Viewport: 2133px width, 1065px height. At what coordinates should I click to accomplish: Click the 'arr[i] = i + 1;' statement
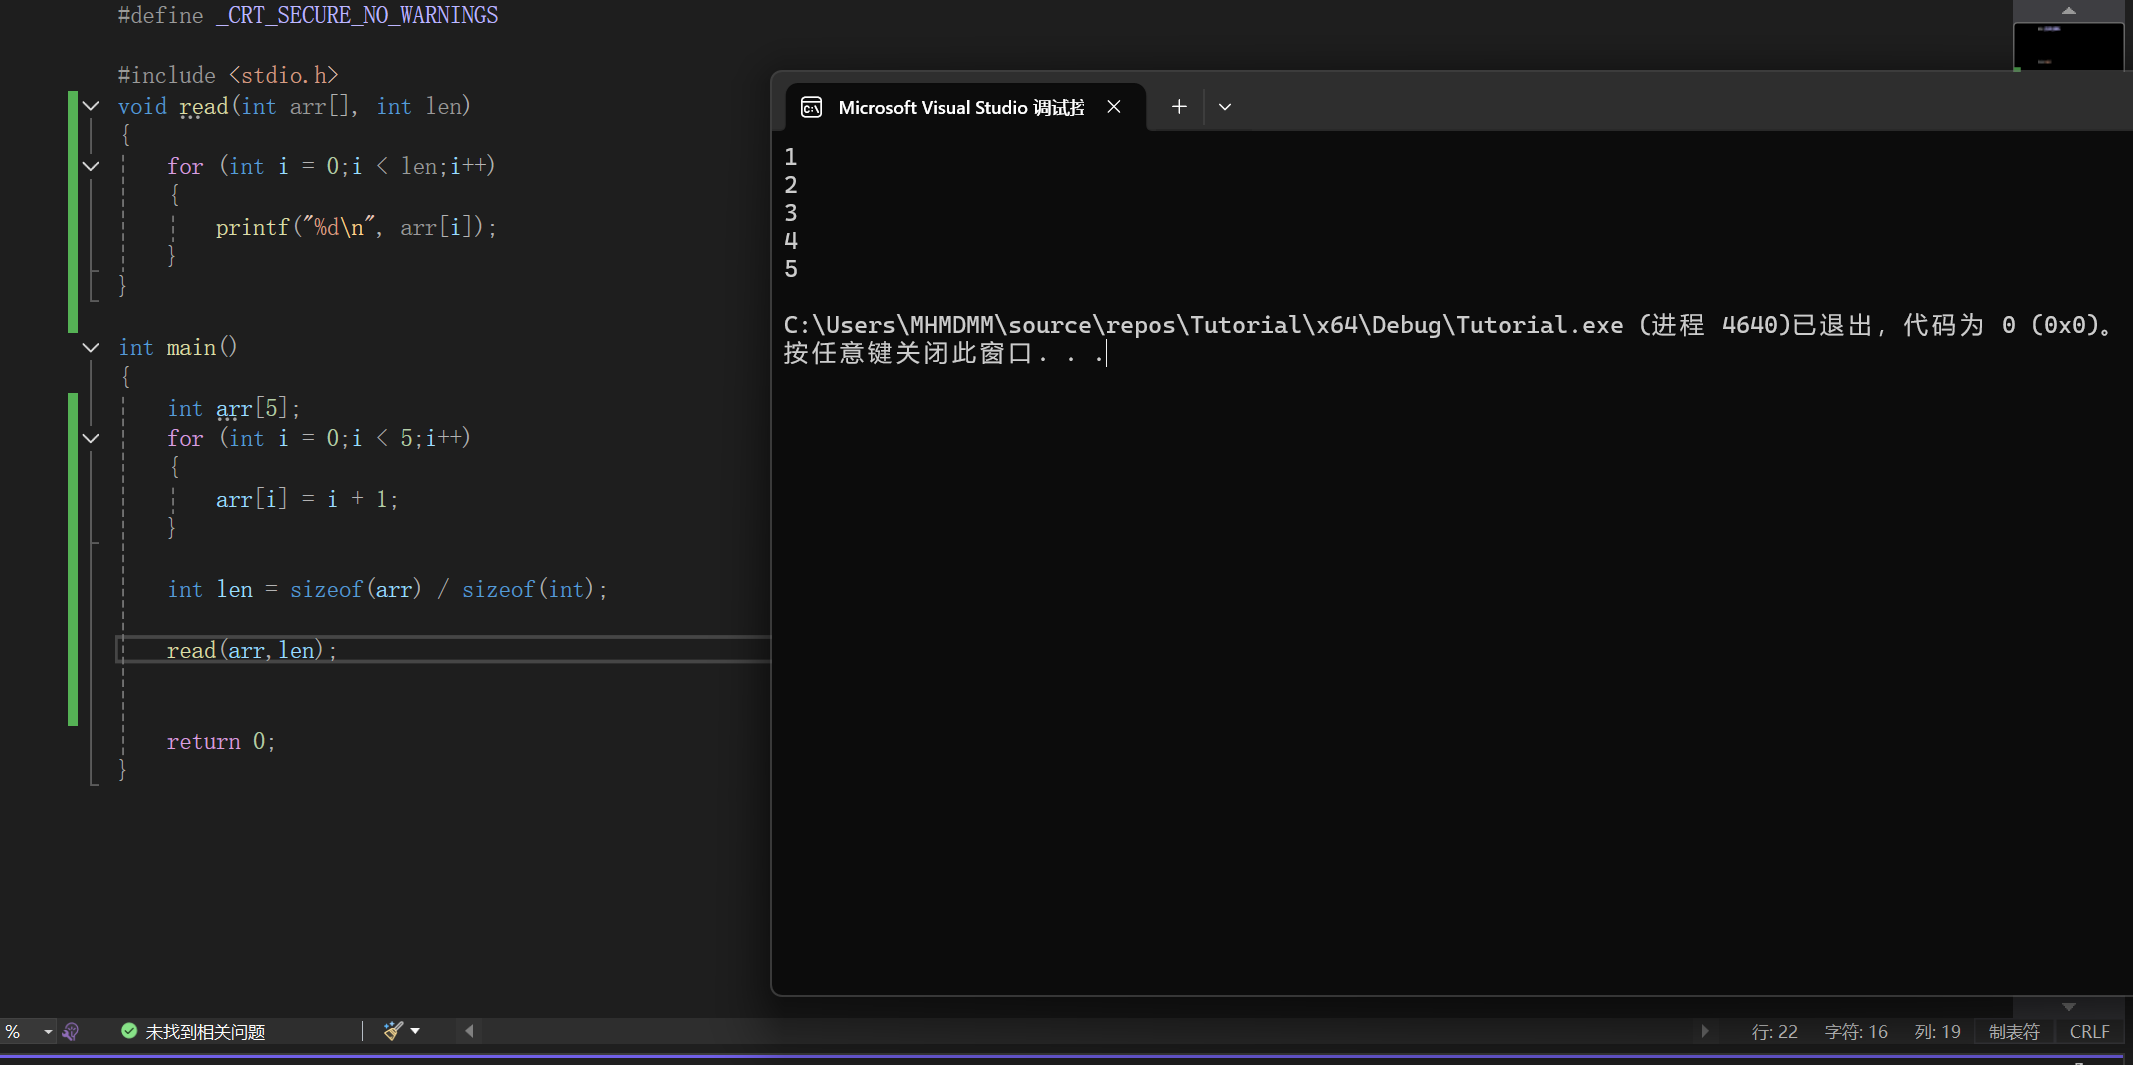307,499
